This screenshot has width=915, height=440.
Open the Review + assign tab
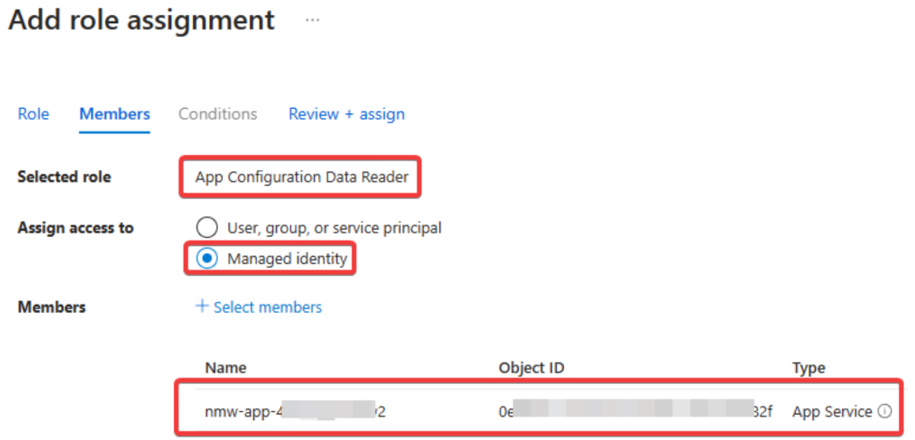tap(347, 114)
